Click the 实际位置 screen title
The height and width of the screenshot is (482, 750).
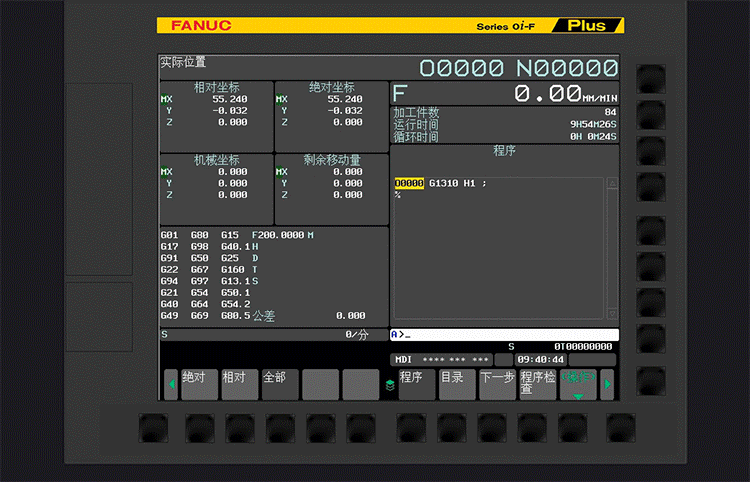[183, 62]
